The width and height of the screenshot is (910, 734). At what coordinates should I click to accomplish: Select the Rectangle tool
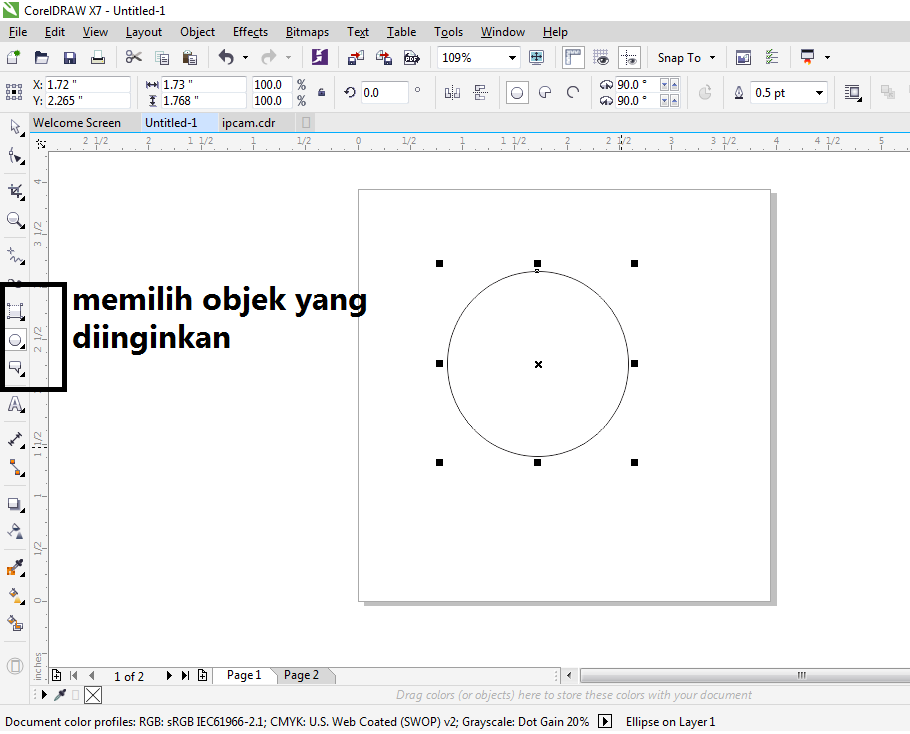(x=15, y=312)
